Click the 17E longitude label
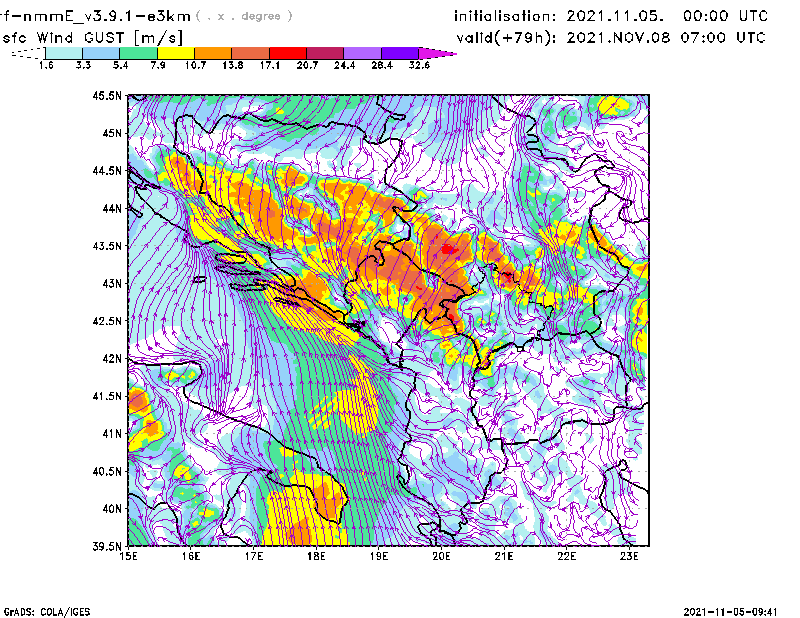Viewport: 800px width, 618px height. pos(254,556)
